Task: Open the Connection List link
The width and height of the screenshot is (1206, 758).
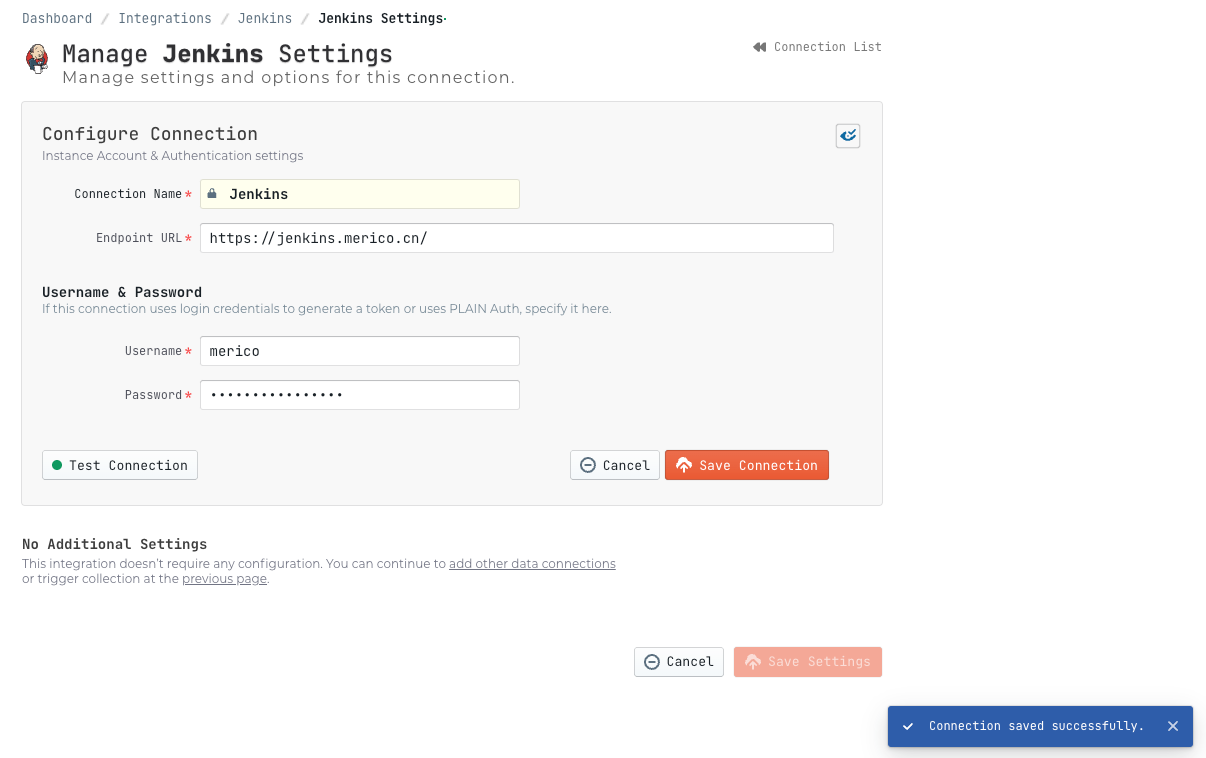Action: [826, 46]
